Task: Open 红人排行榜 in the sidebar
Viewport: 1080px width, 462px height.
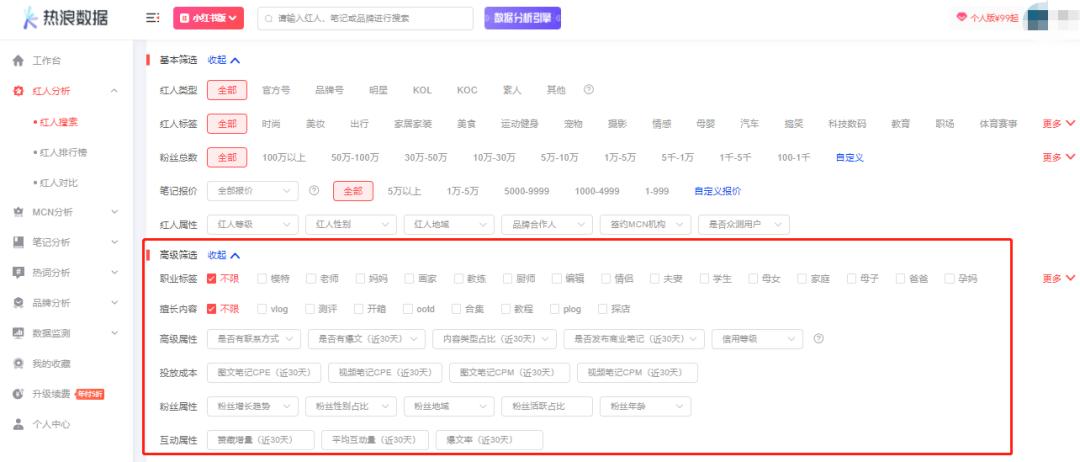Action: 63,152
